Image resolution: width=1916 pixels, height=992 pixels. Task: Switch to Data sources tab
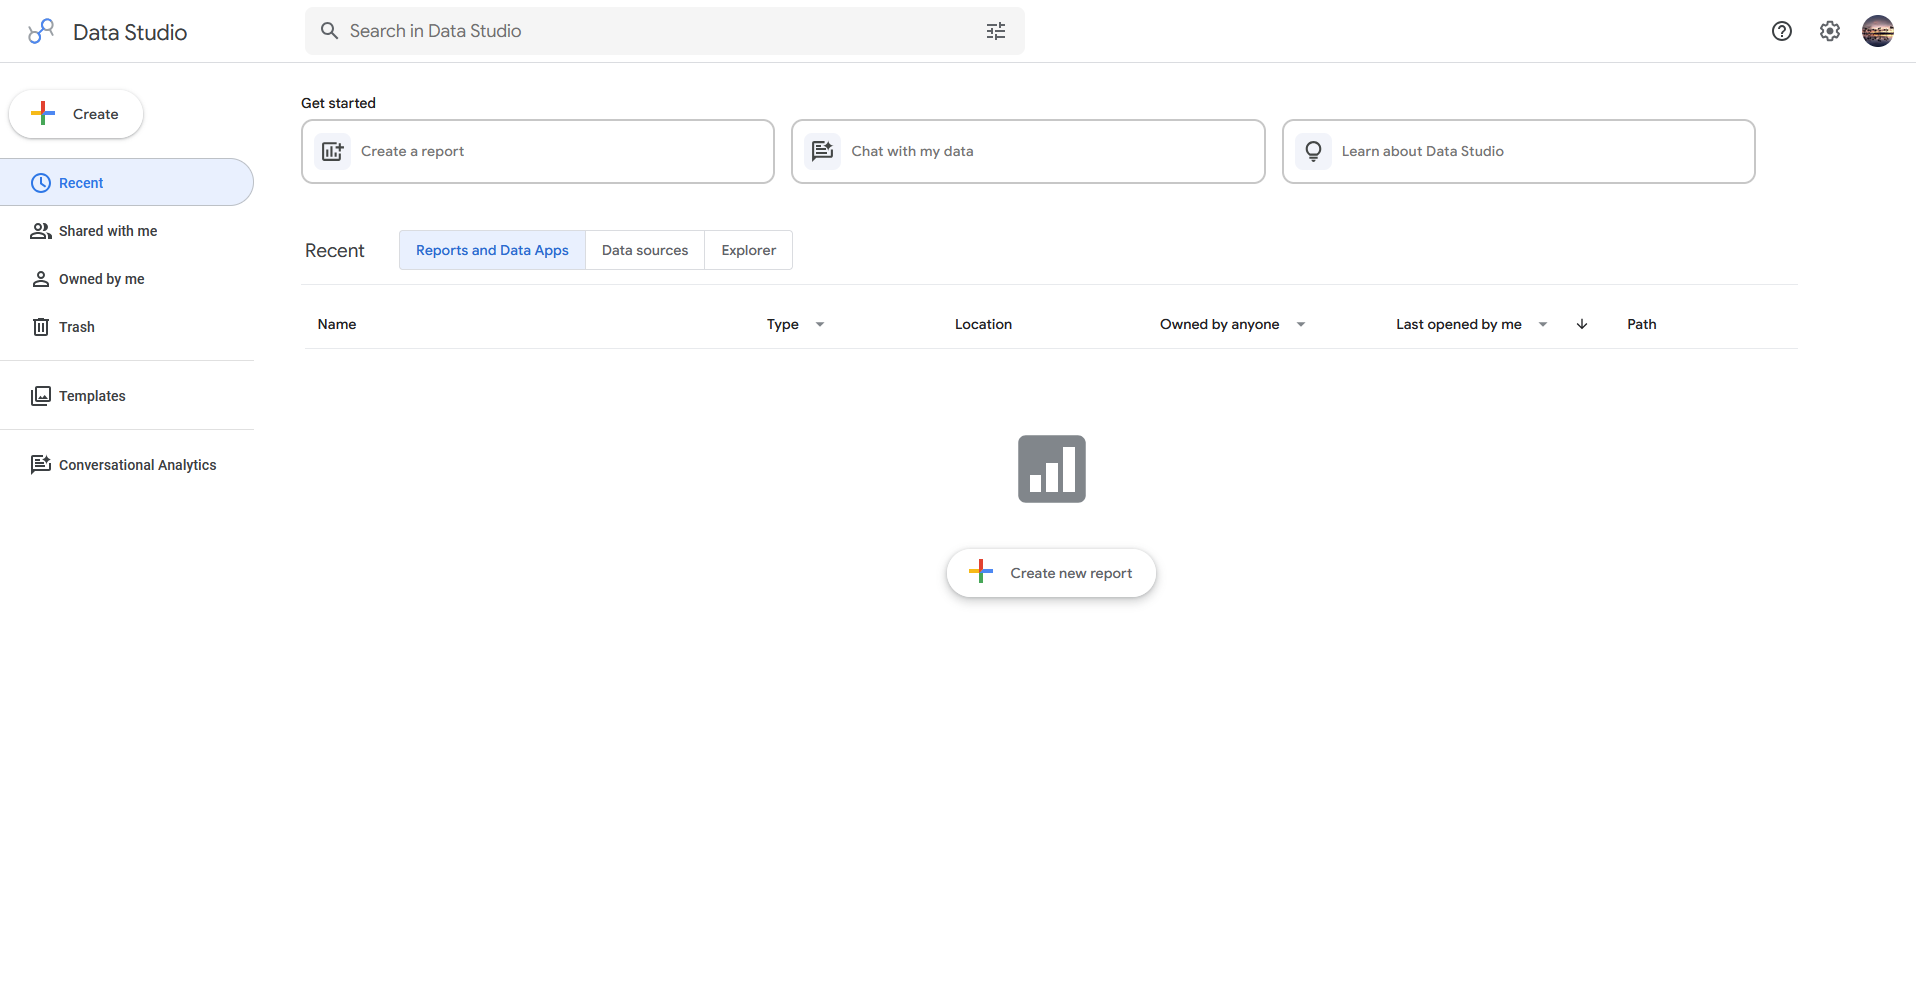coord(645,250)
